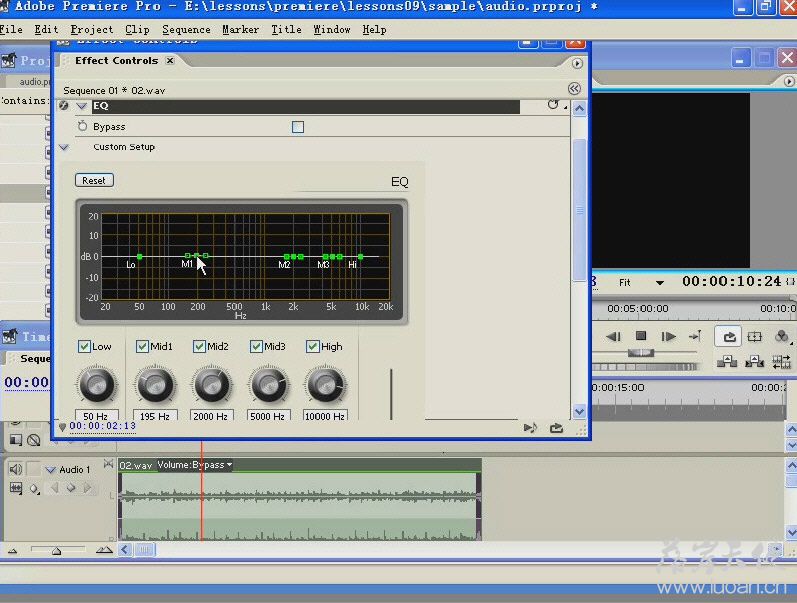Open the Marker menu
Image resolution: width=797 pixels, height=603 pixels.
click(x=240, y=29)
